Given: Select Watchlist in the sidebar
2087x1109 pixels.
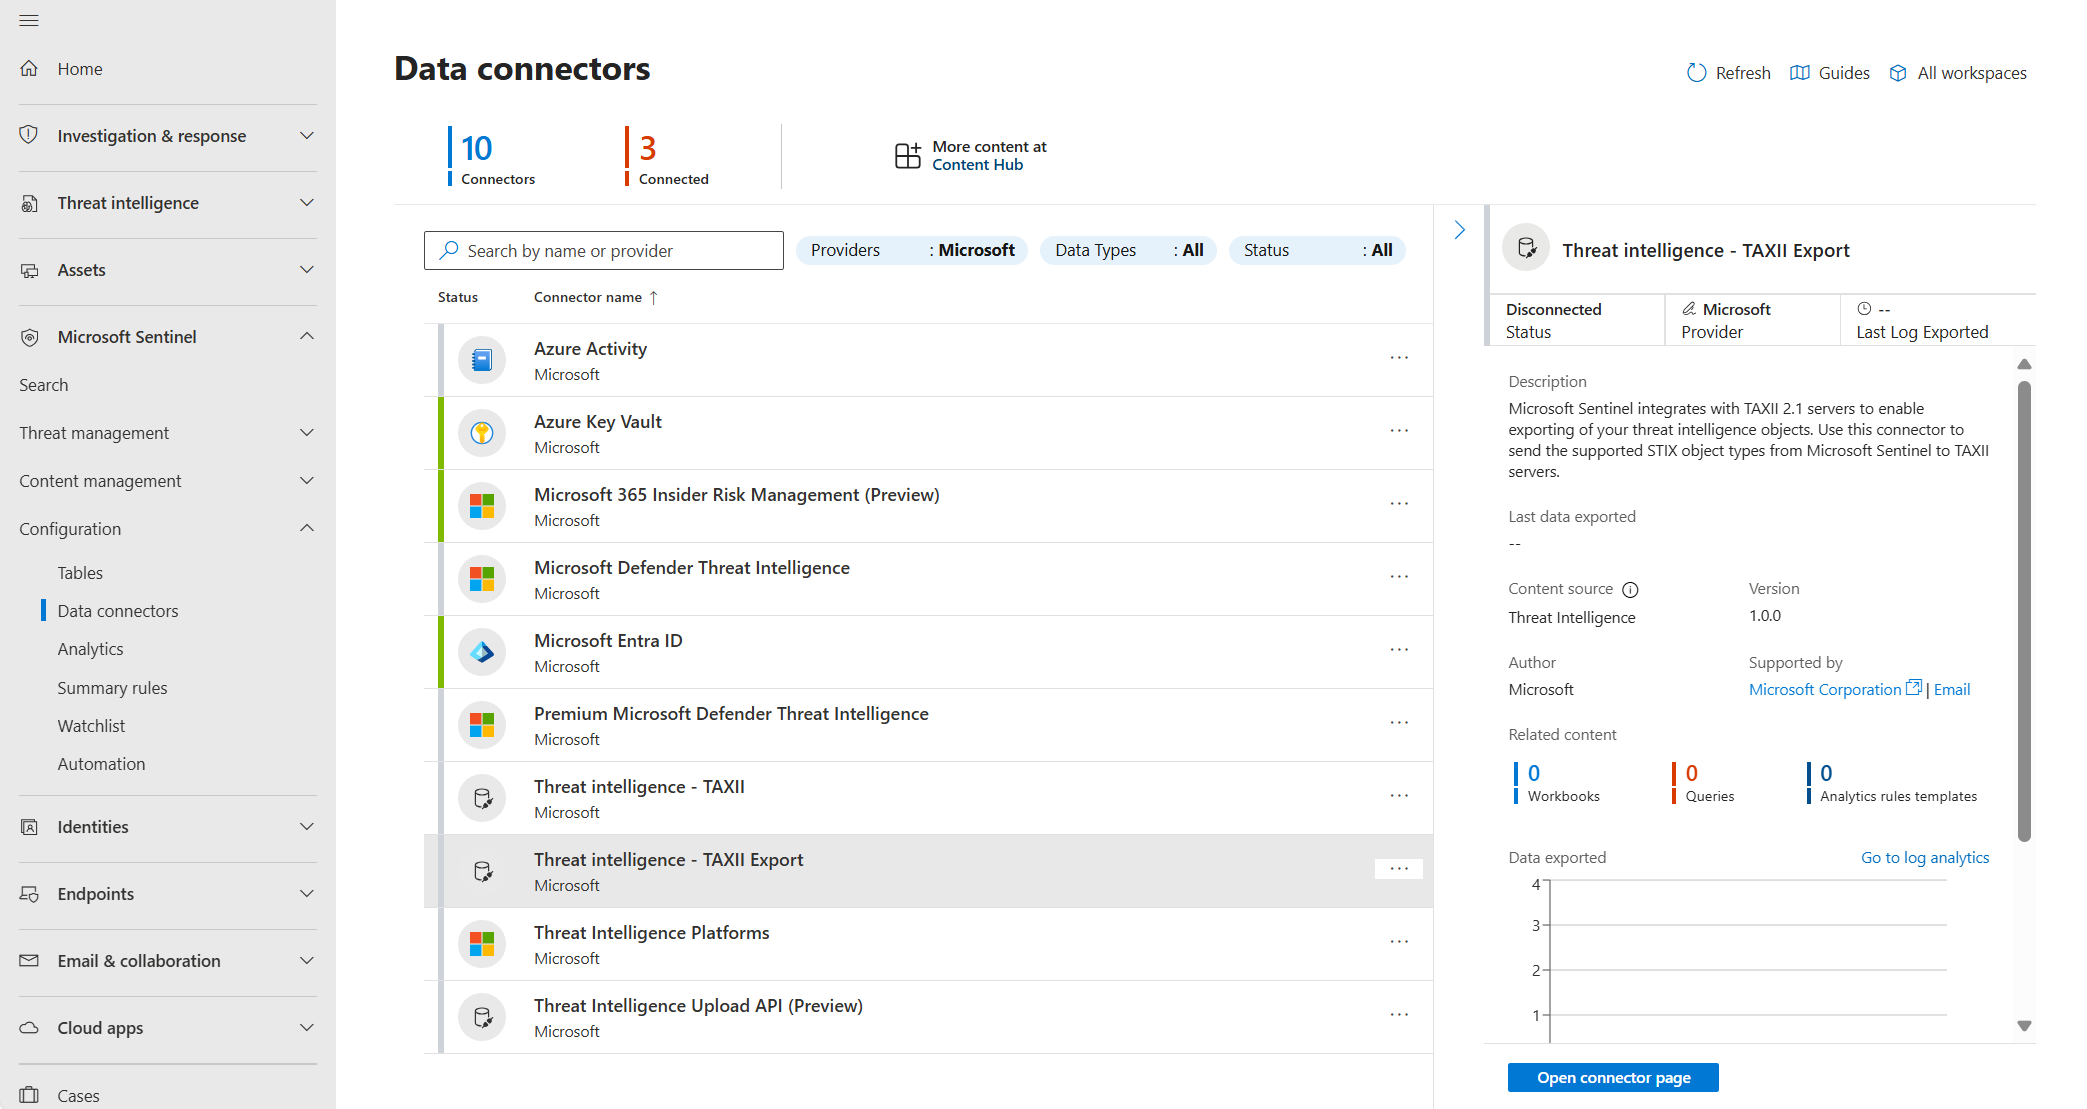Looking at the screenshot, I should 91,726.
